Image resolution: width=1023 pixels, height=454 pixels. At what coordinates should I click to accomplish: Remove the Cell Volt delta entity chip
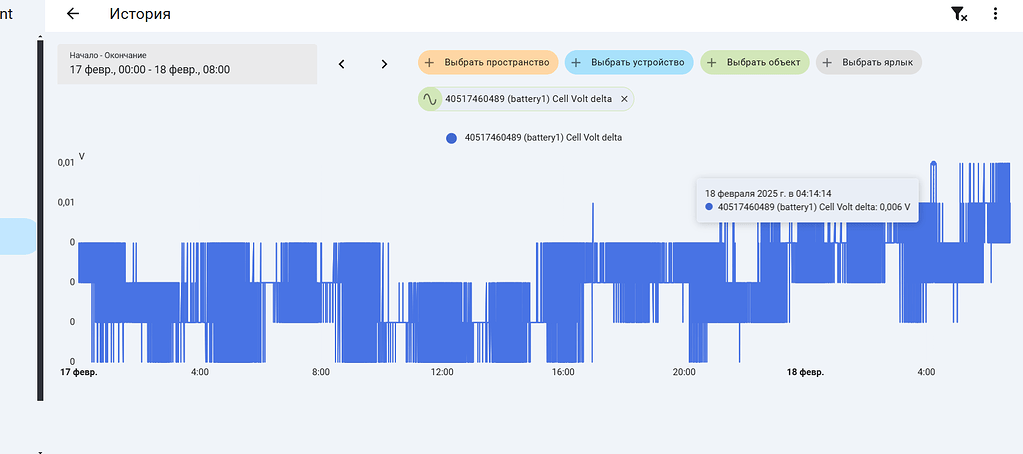pyautogui.click(x=624, y=99)
